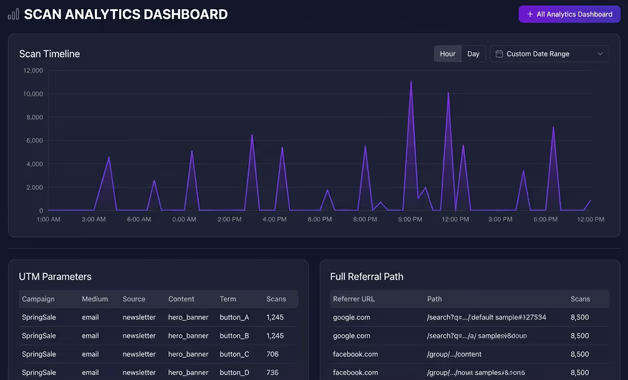Image resolution: width=628 pixels, height=380 pixels.
Task: Click the 736 scans value
Action: (272, 373)
